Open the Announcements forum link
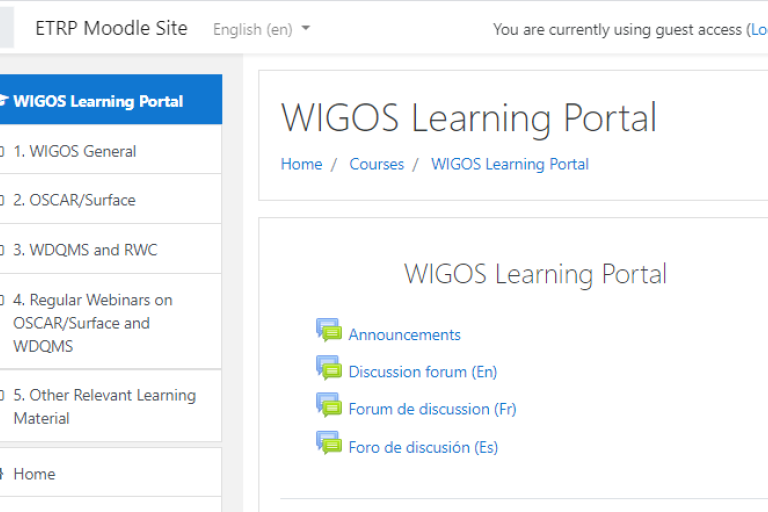Image resolution: width=768 pixels, height=512 pixels. tap(404, 335)
